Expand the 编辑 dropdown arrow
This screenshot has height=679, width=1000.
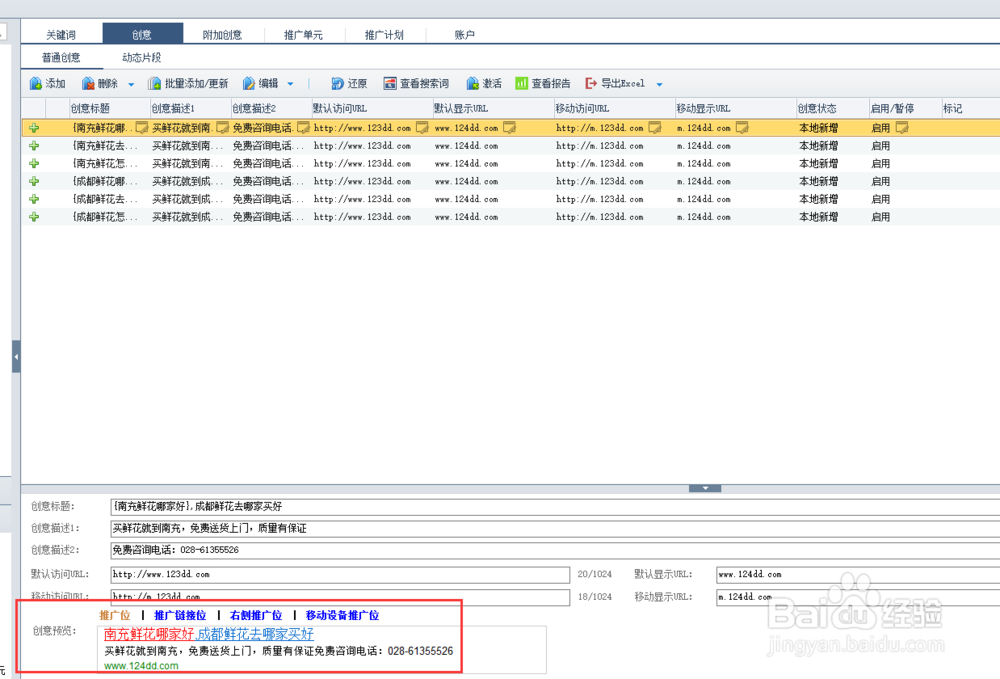pyautogui.click(x=291, y=84)
